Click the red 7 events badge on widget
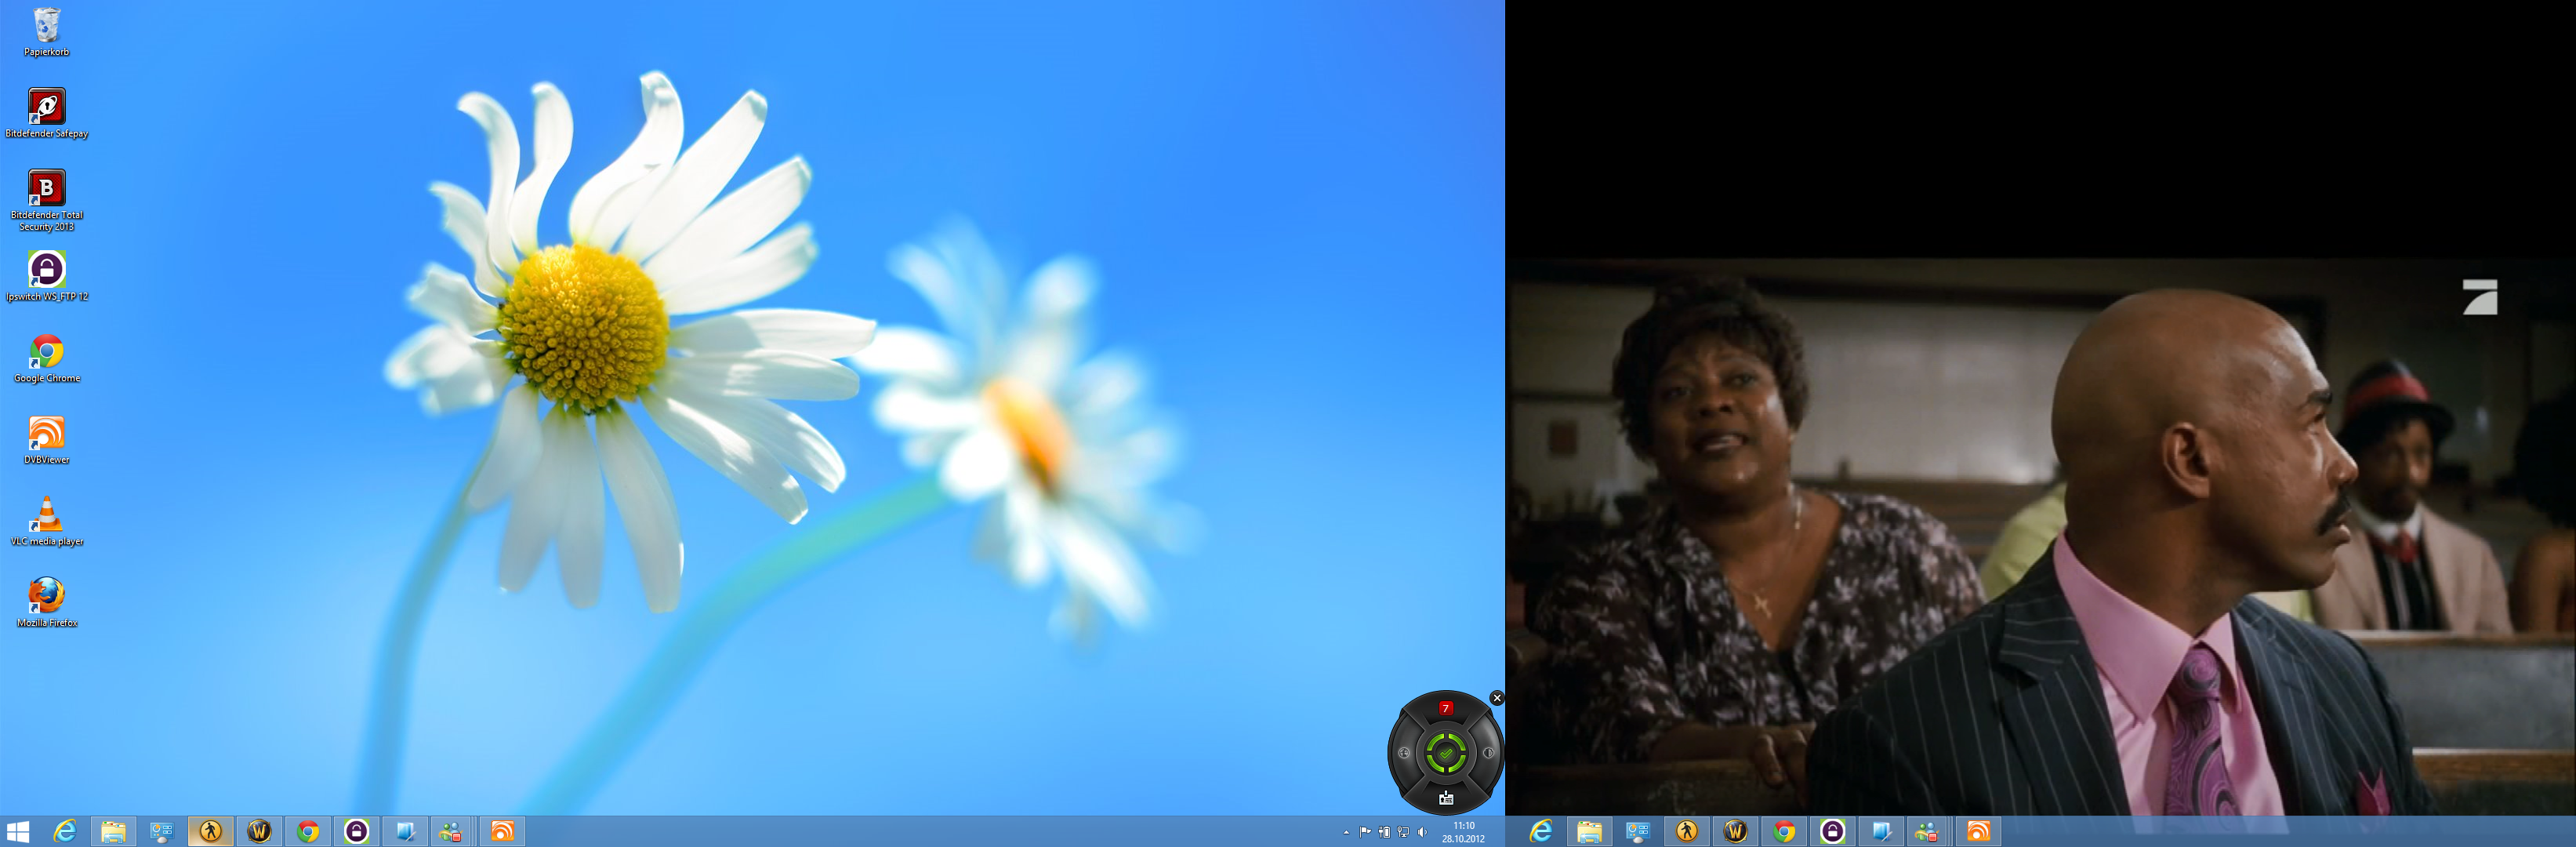The image size is (2576, 847). pos(1445,708)
